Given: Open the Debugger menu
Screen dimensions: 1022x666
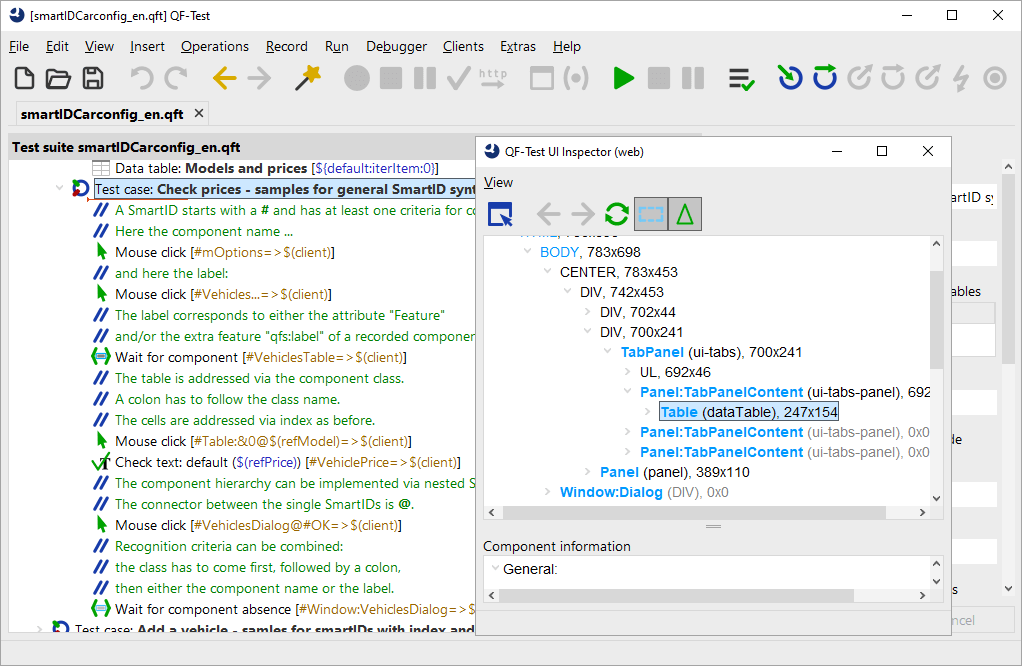Looking at the screenshot, I should [396, 46].
